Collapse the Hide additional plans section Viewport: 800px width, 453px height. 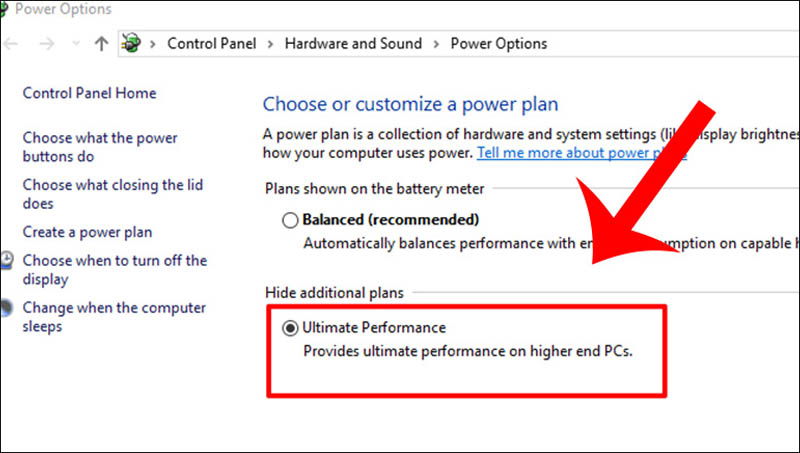click(334, 292)
